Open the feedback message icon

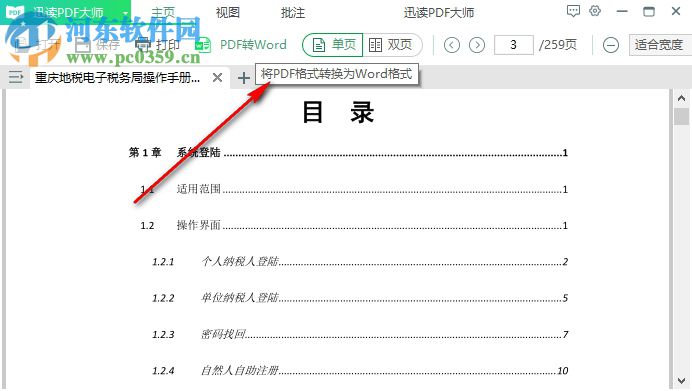[x=573, y=11]
